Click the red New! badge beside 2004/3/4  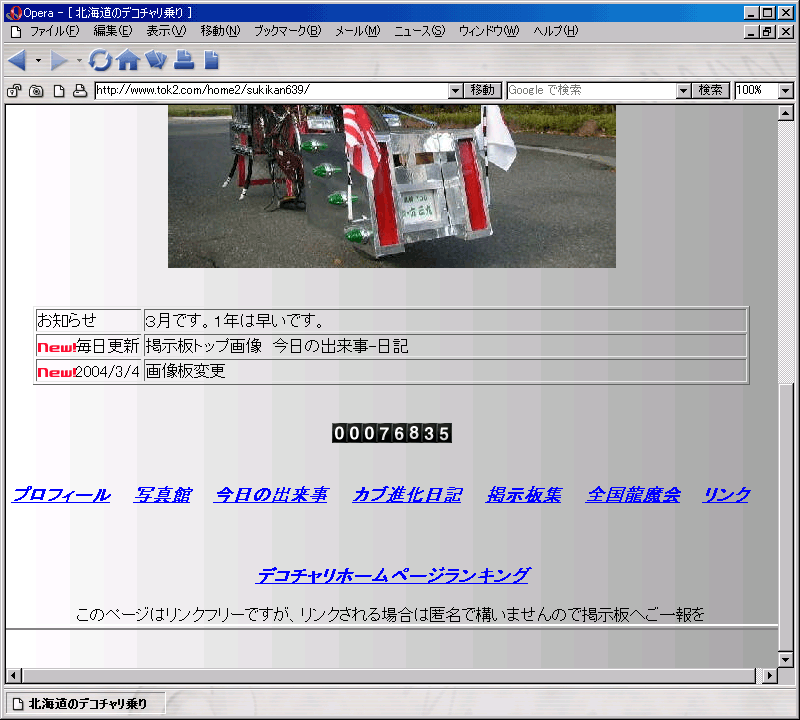point(57,373)
